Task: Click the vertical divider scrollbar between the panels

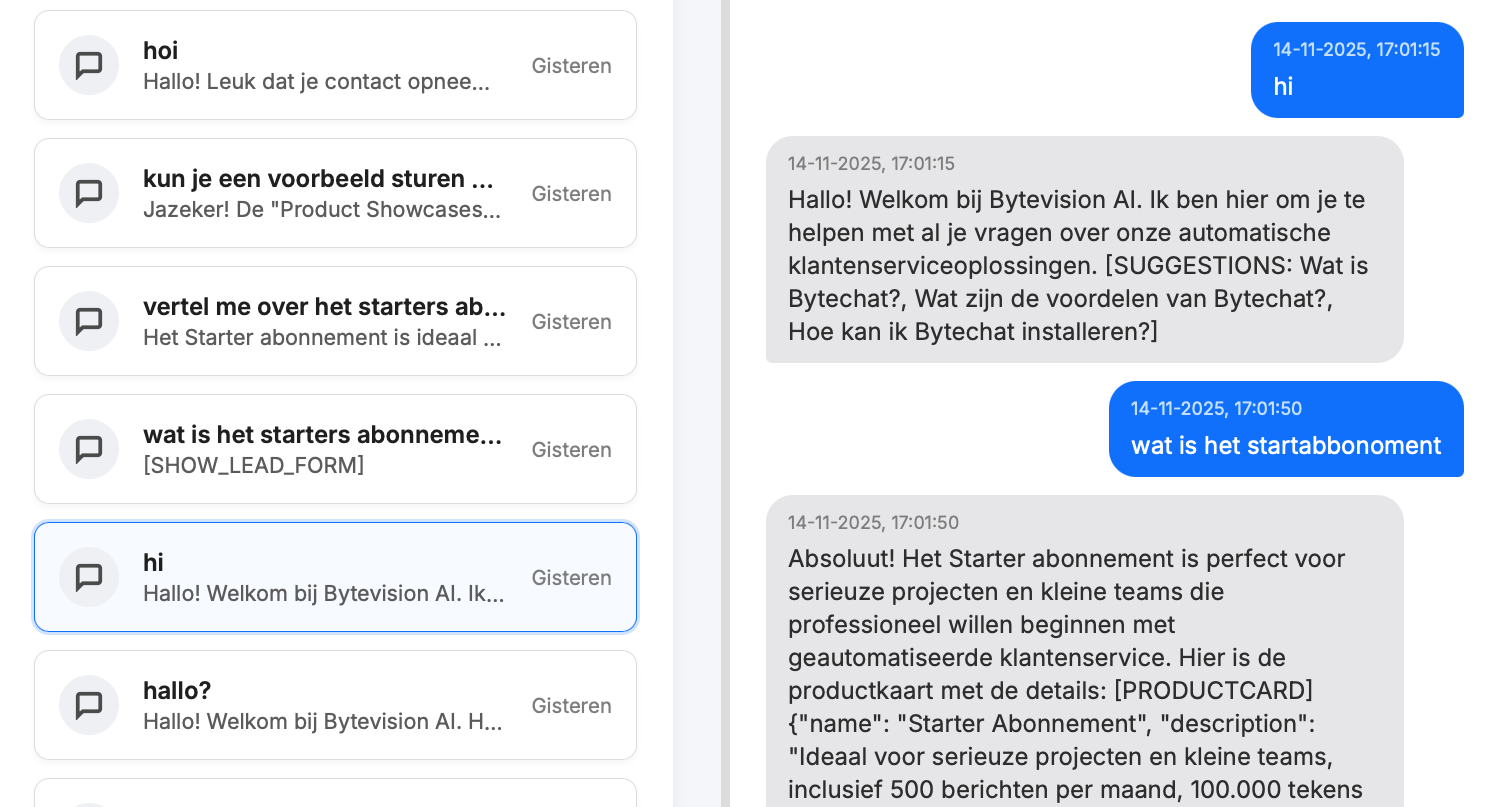Action: pos(724,400)
